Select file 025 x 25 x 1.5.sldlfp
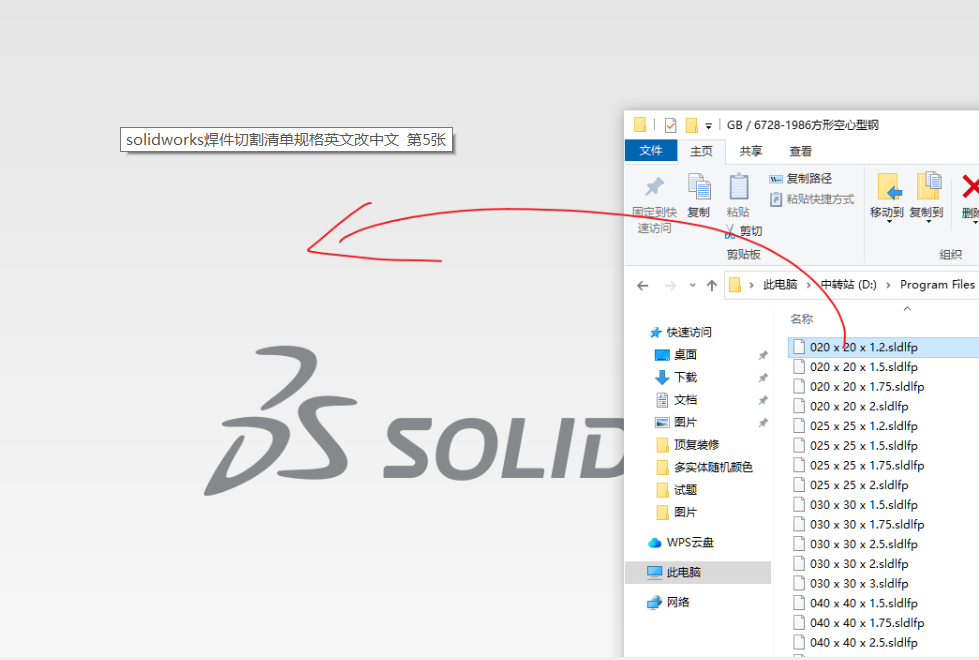This screenshot has height=660, width=979. (x=863, y=446)
